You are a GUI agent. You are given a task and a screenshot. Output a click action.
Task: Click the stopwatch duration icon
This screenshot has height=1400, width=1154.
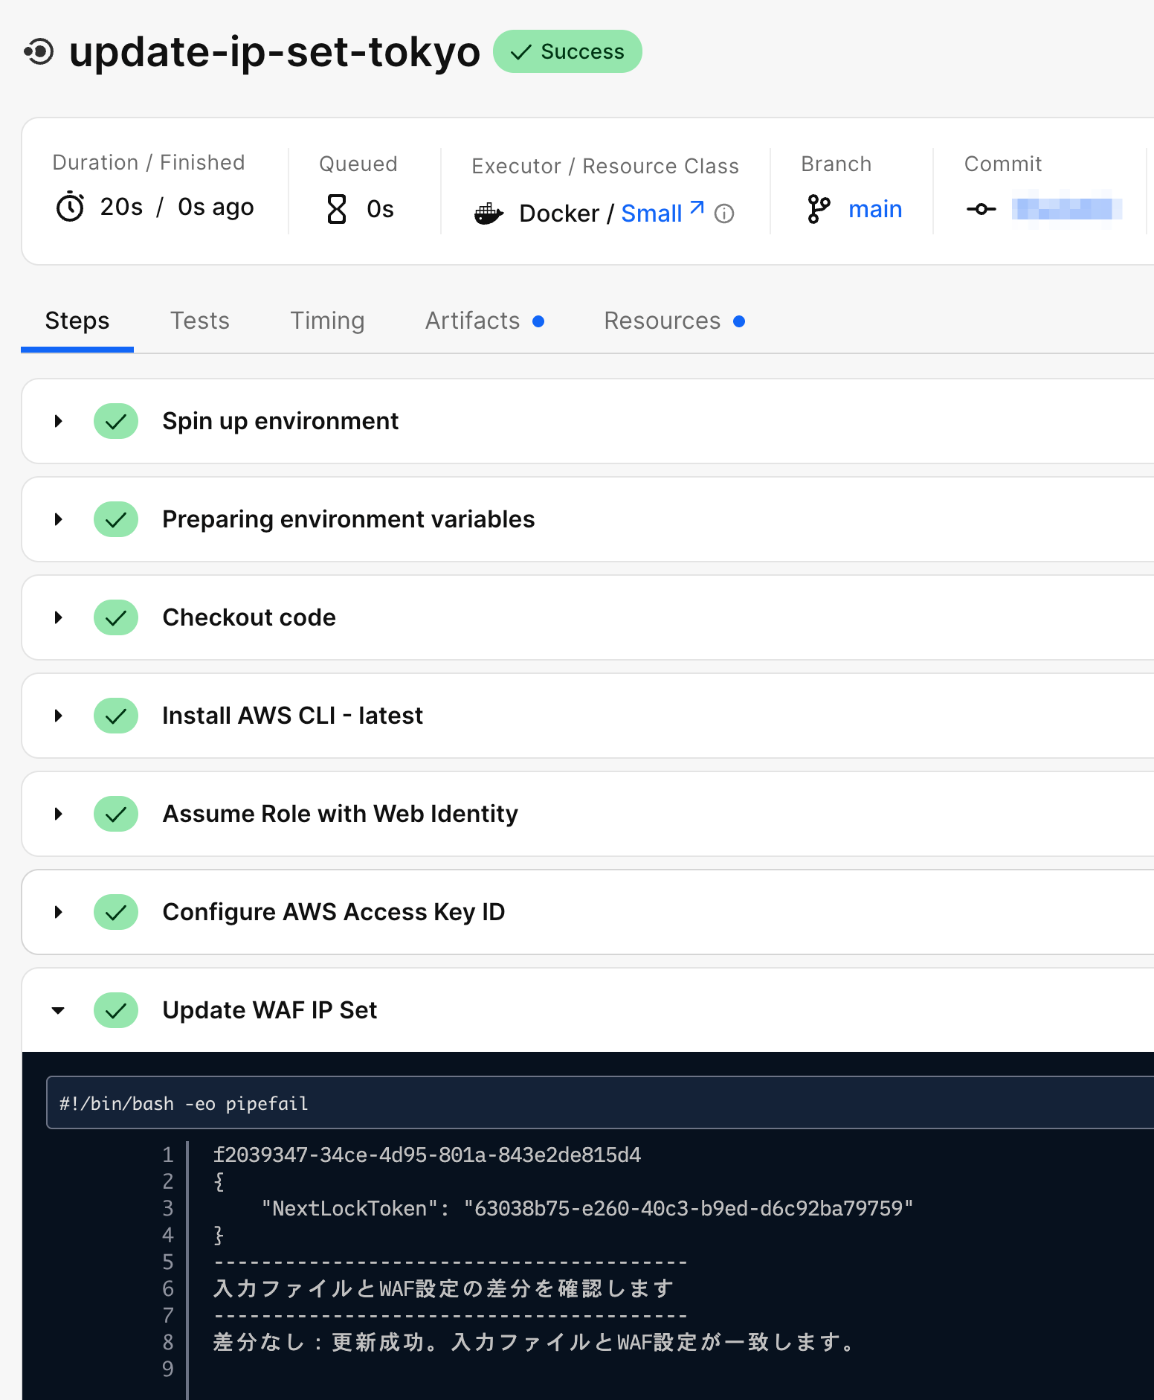pyautogui.click(x=70, y=207)
